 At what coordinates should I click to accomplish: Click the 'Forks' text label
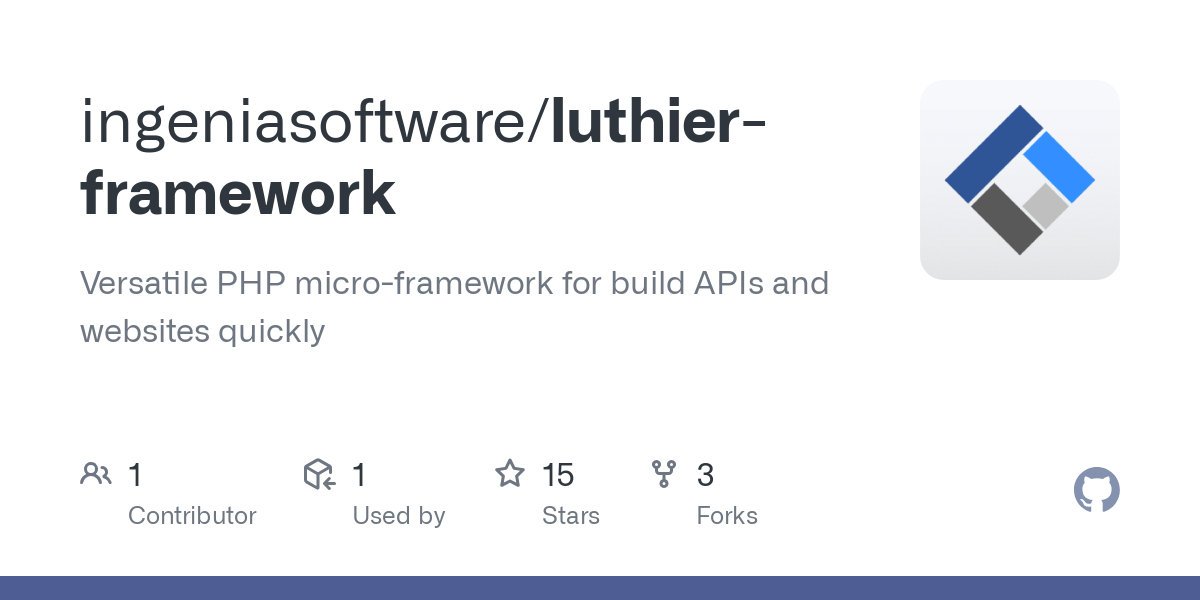(x=727, y=515)
